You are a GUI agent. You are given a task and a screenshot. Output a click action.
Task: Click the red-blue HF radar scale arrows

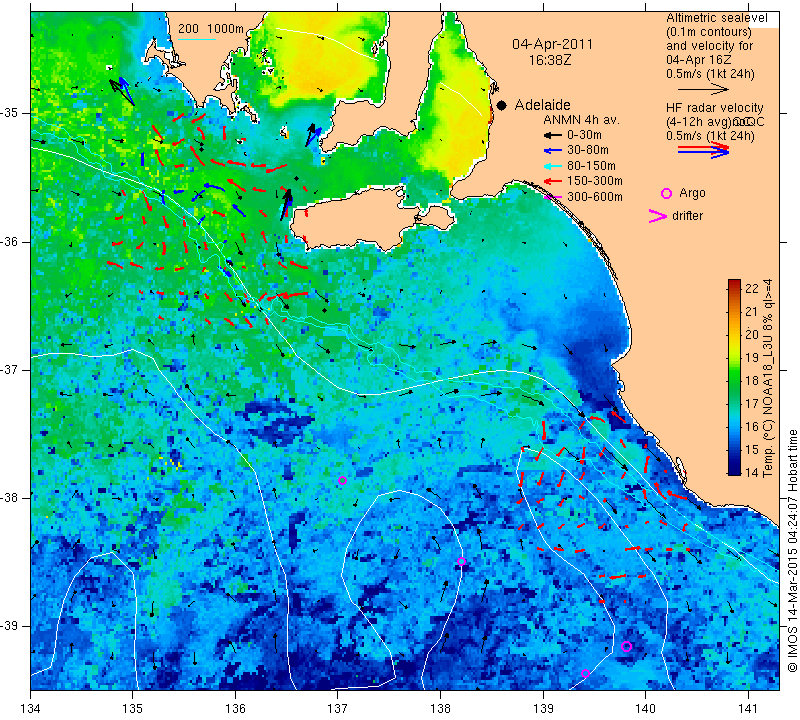pos(703,150)
